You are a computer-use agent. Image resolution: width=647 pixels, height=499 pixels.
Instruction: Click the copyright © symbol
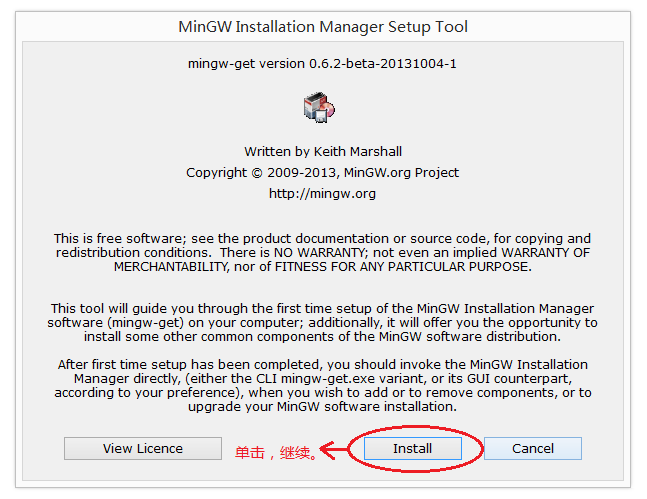[x=257, y=173]
